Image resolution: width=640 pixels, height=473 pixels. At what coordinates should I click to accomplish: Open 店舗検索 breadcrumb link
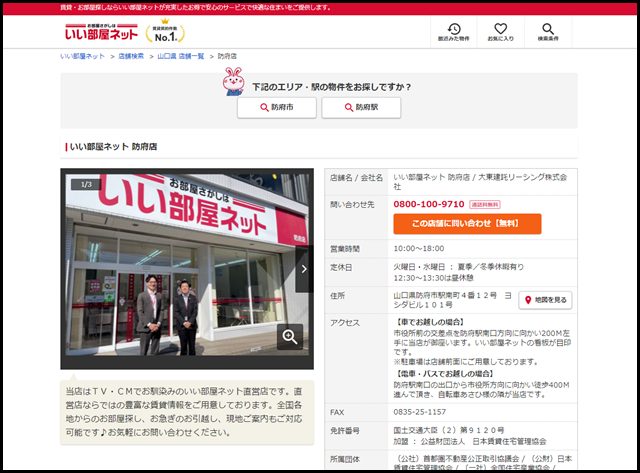click(x=131, y=56)
